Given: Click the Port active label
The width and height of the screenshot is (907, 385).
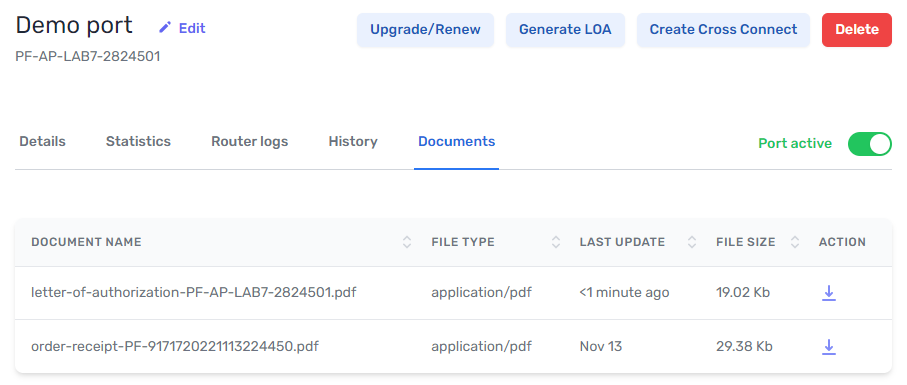Looking at the screenshot, I should click(x=795, y=143).
